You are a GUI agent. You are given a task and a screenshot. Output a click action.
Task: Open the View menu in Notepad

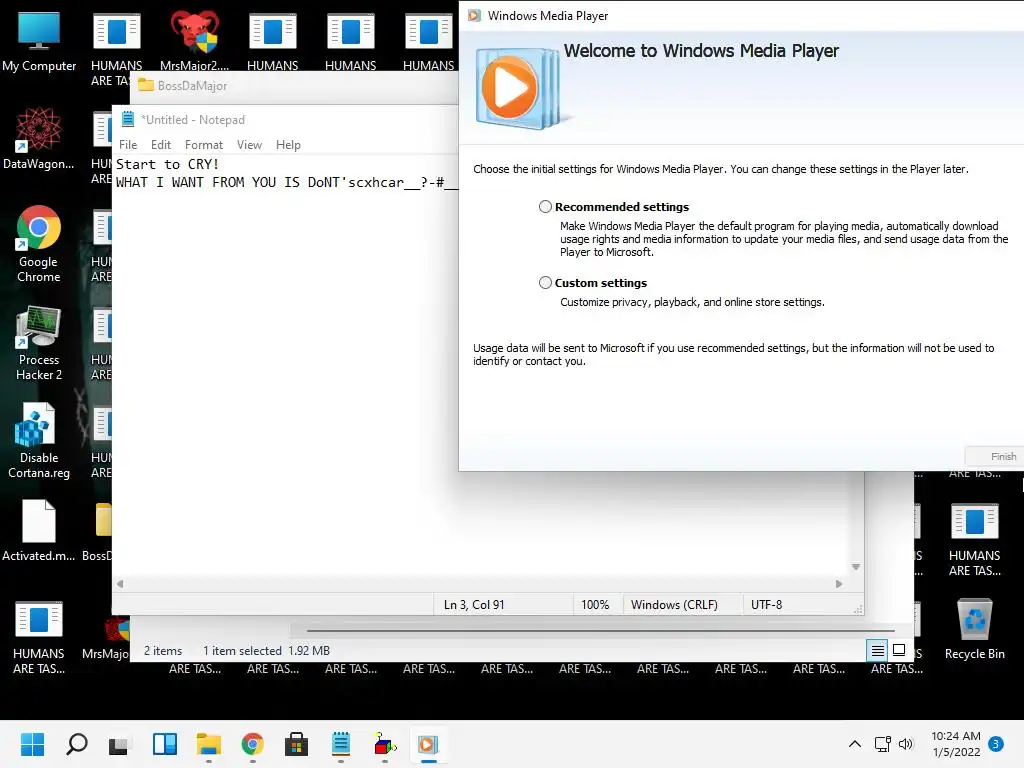click(249, 145)
